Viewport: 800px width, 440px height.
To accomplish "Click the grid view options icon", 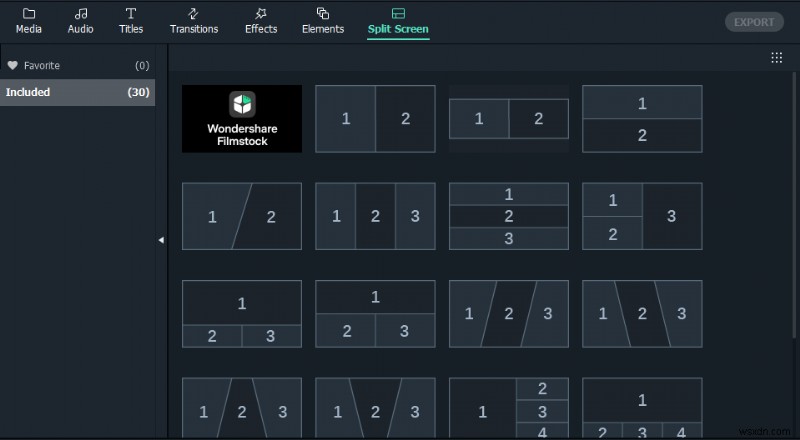I will (777, 58).
